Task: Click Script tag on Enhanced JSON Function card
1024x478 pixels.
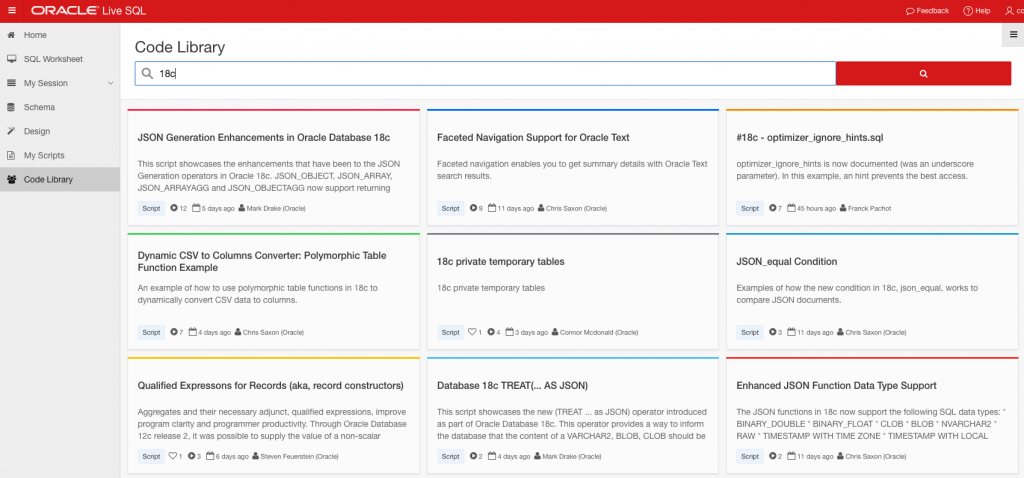Action: tap(749, 456)
